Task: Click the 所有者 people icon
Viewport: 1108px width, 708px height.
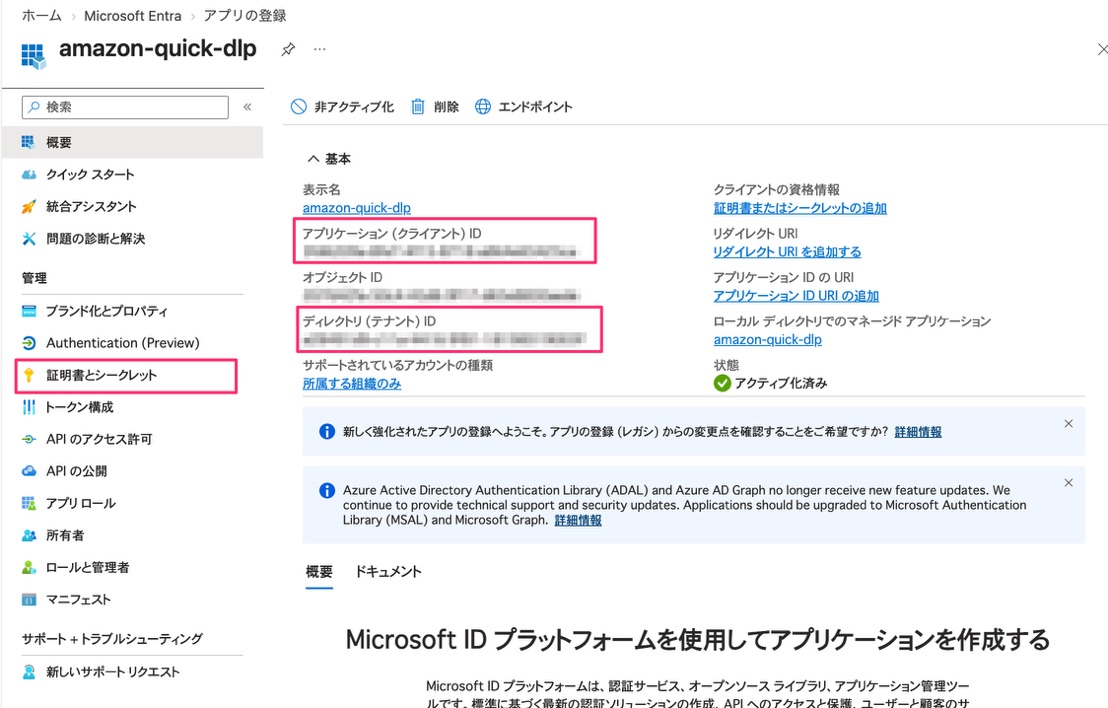Action: point(28,536)
